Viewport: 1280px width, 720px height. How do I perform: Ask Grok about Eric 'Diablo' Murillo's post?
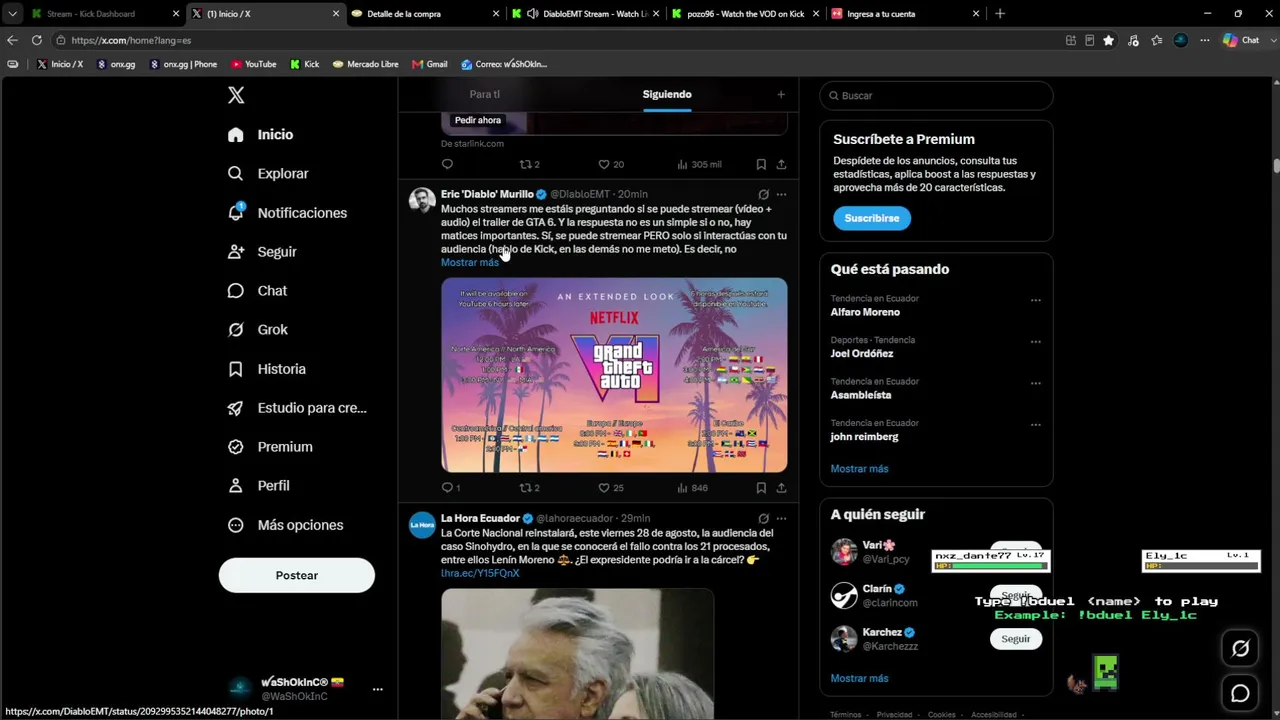763,194
